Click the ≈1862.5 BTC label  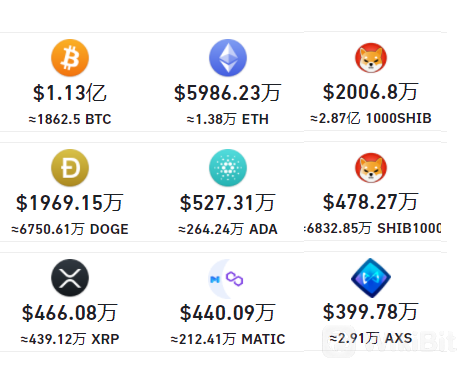pos(70,119)
